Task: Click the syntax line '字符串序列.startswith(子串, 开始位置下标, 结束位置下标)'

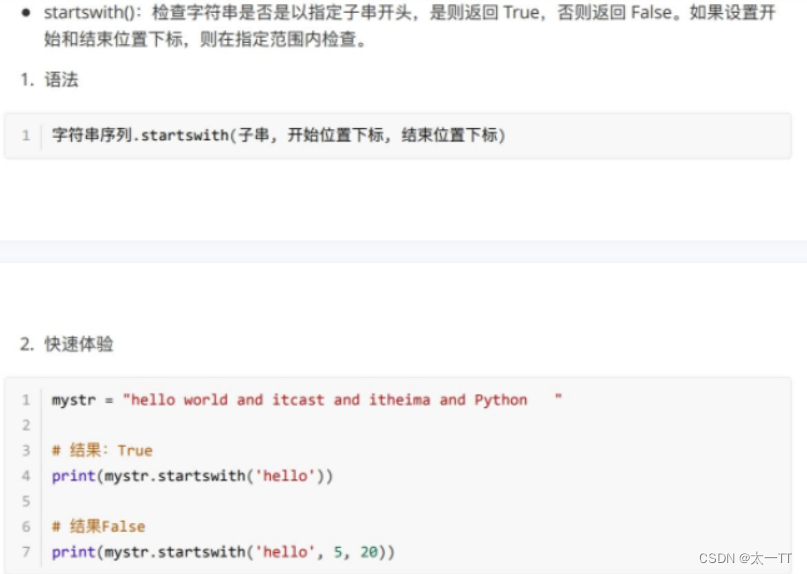Action: (x=278, y=135)
